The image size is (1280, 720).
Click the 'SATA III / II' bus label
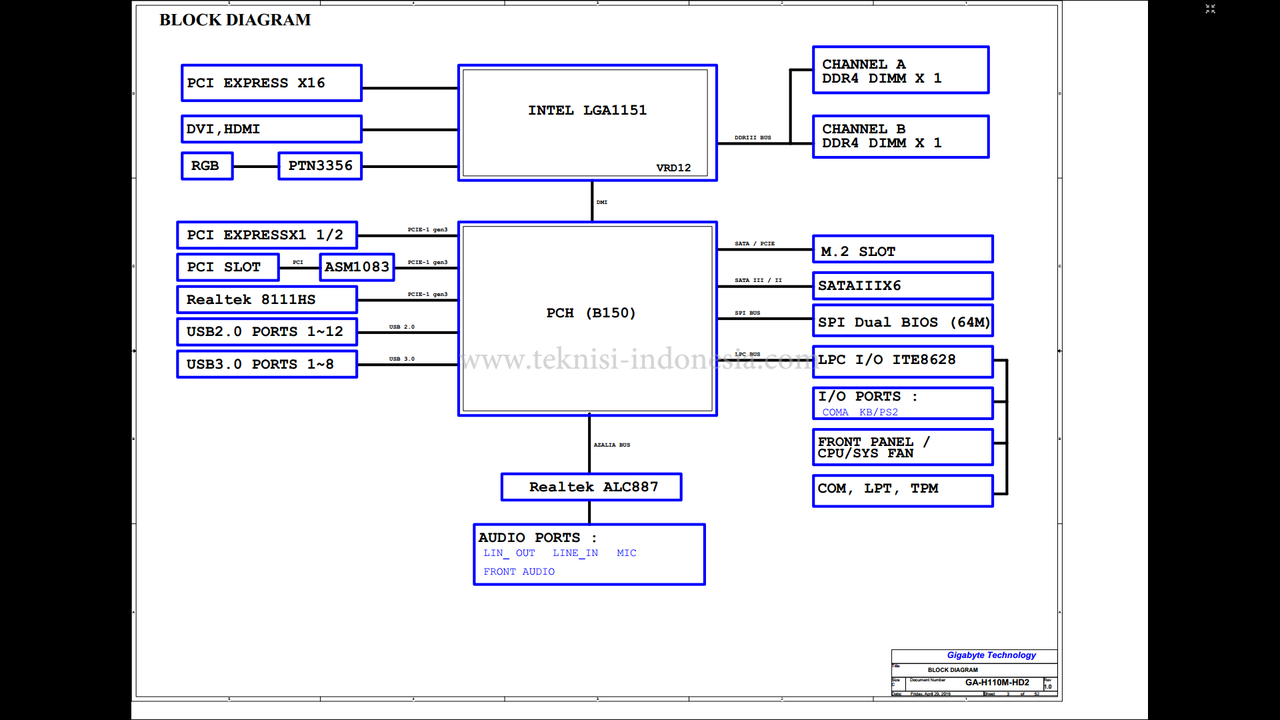(x=759, y=280)
